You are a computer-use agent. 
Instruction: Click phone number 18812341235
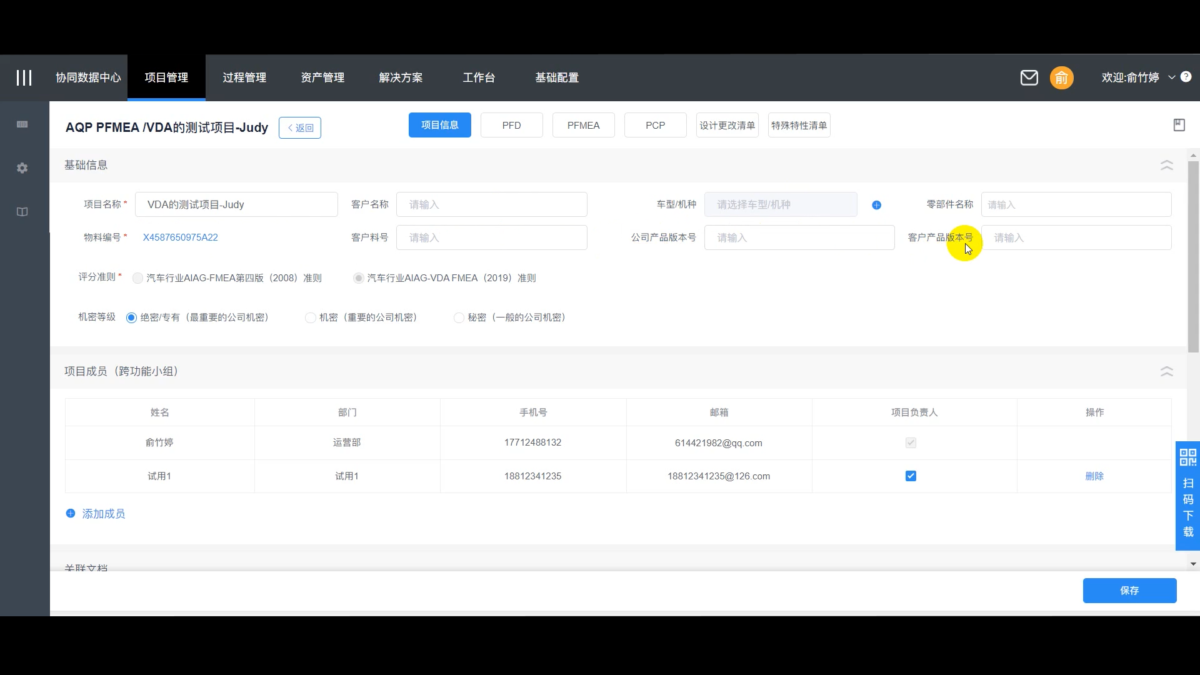533,476
